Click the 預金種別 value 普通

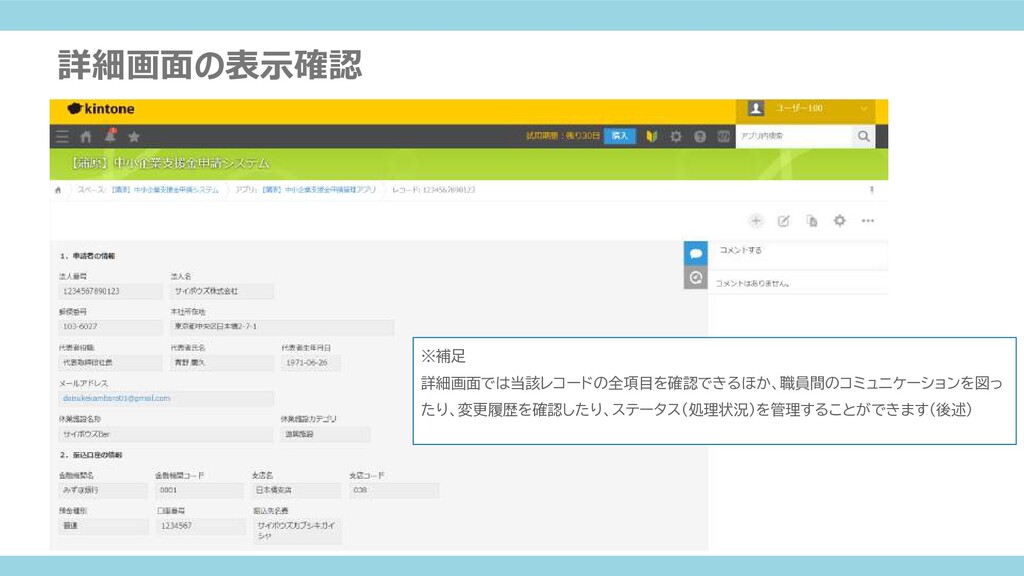tap(103, 526)
